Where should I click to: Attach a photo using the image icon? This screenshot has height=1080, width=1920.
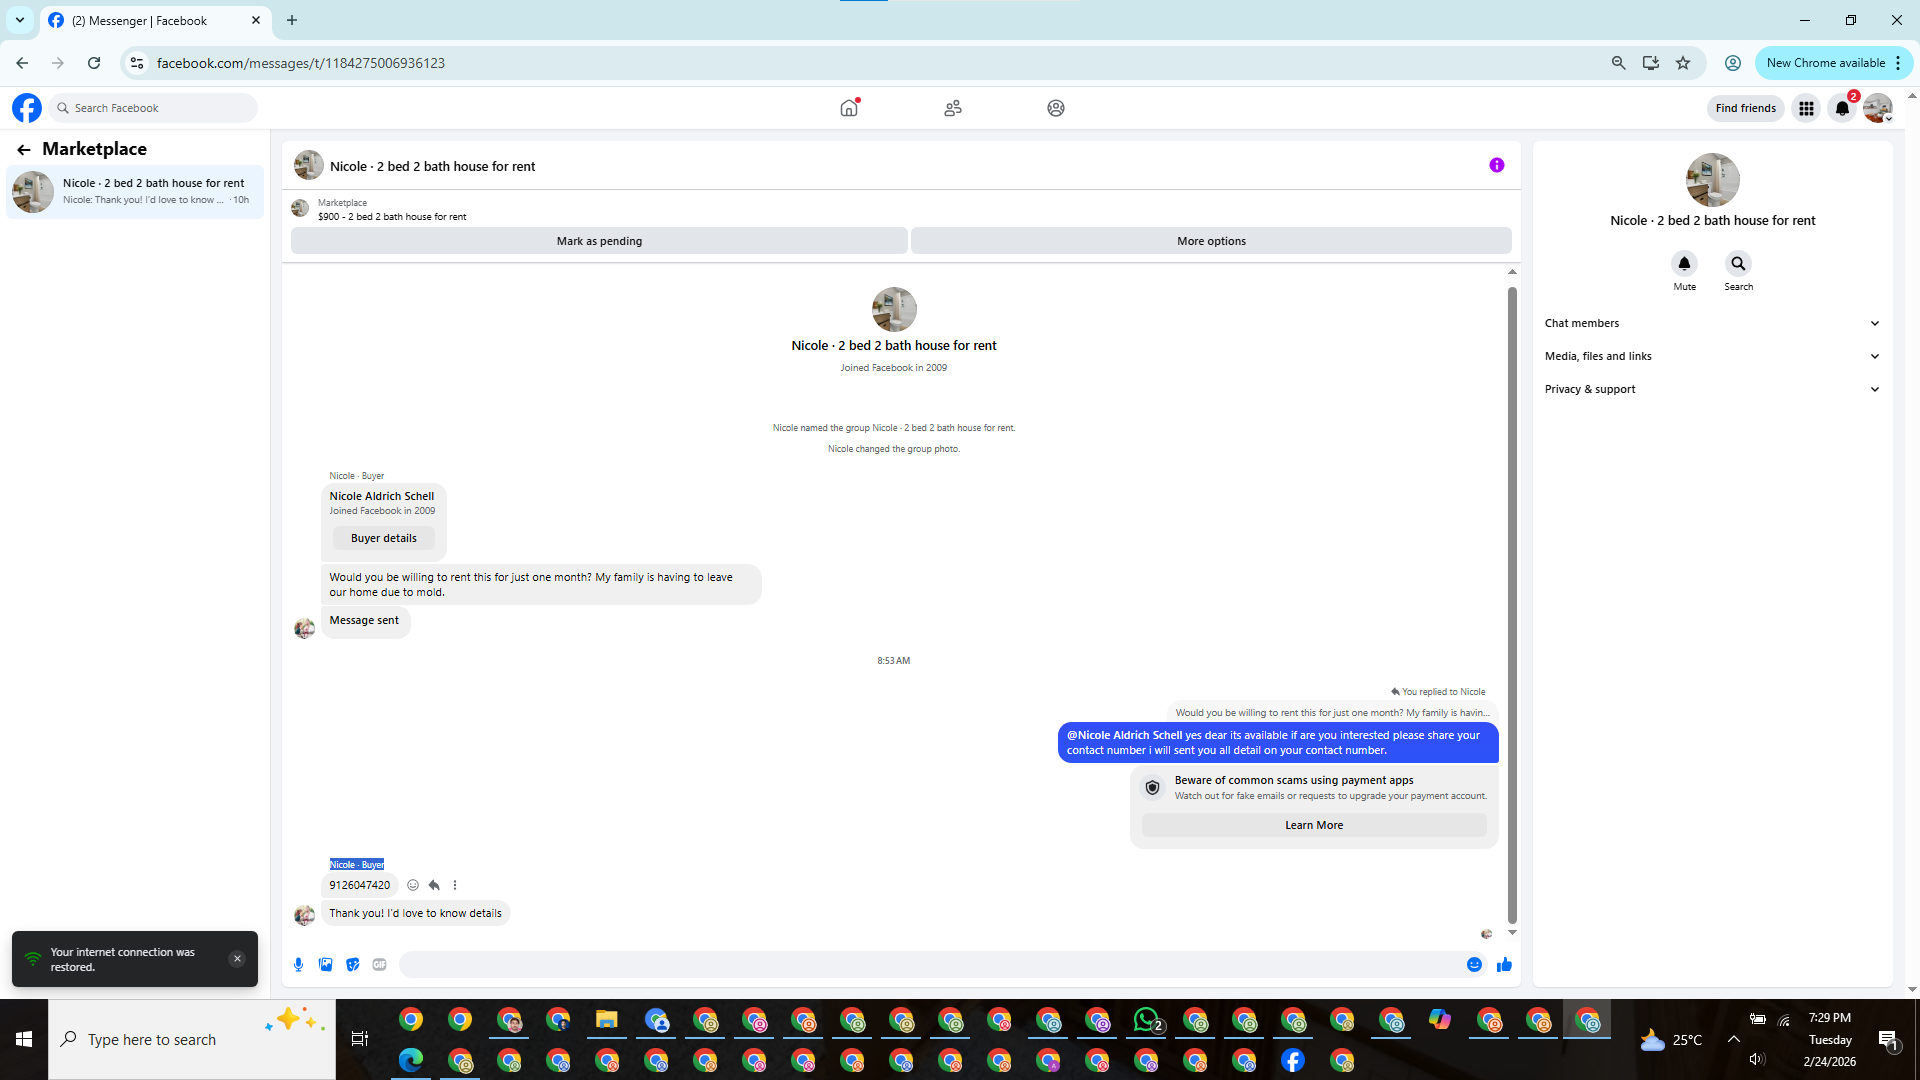(325, 964)
